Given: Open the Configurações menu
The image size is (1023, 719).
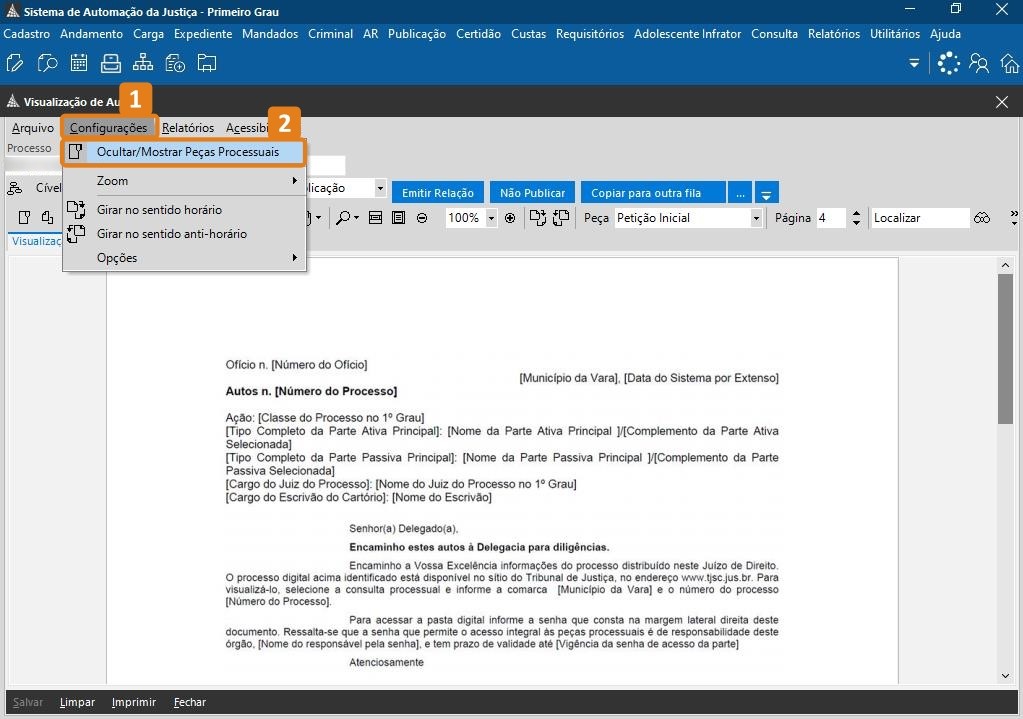Looking at the screenshot, I should [x=109, y=128].
